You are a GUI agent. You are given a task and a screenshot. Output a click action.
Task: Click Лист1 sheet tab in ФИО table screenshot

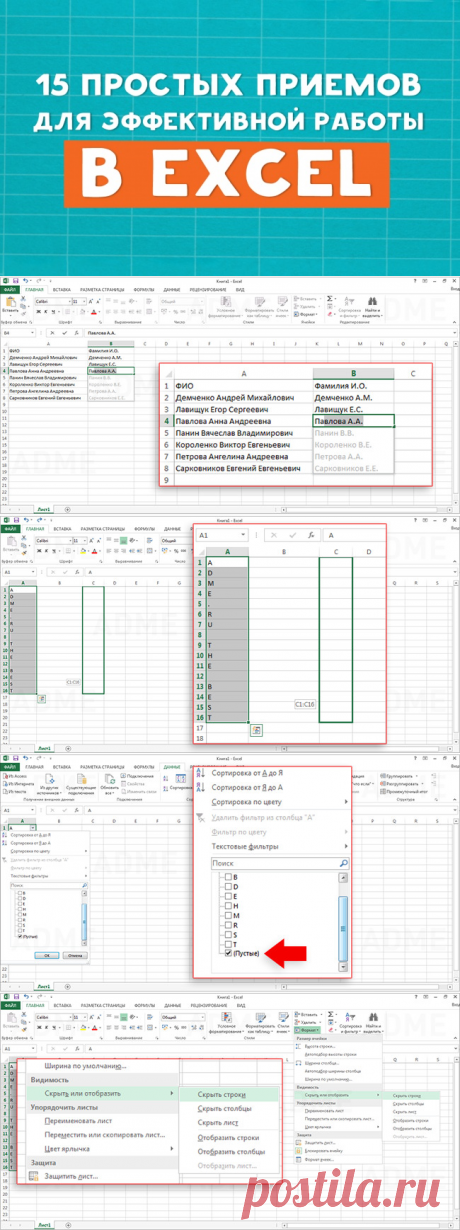point(44,508)
